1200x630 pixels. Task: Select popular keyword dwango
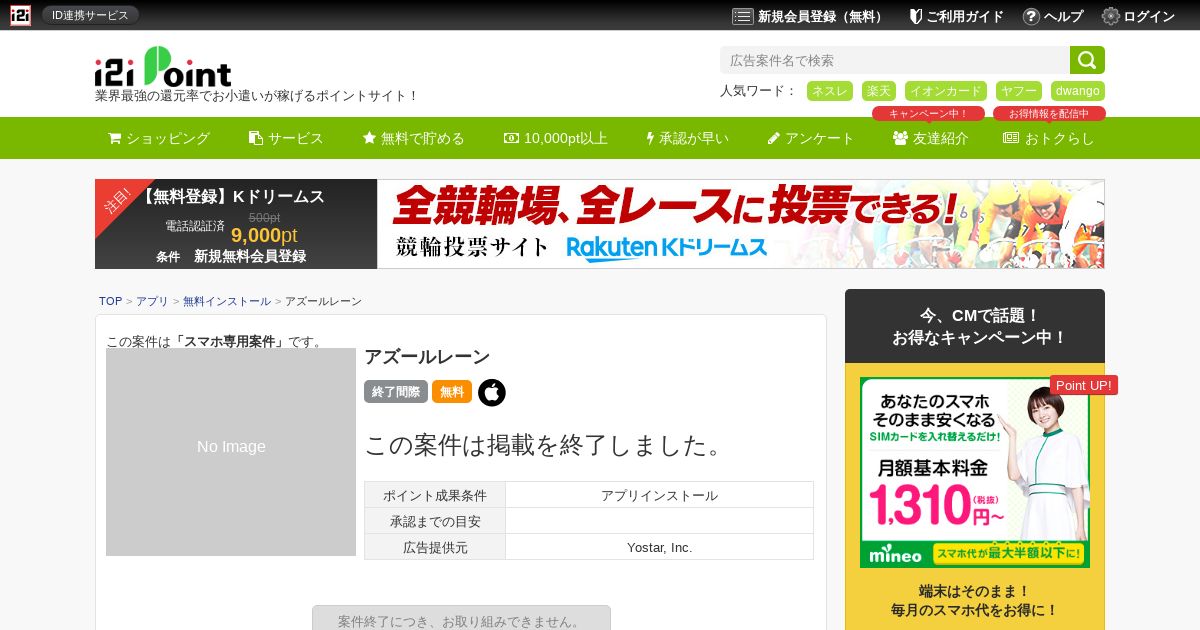click(x=1078, y=91)
